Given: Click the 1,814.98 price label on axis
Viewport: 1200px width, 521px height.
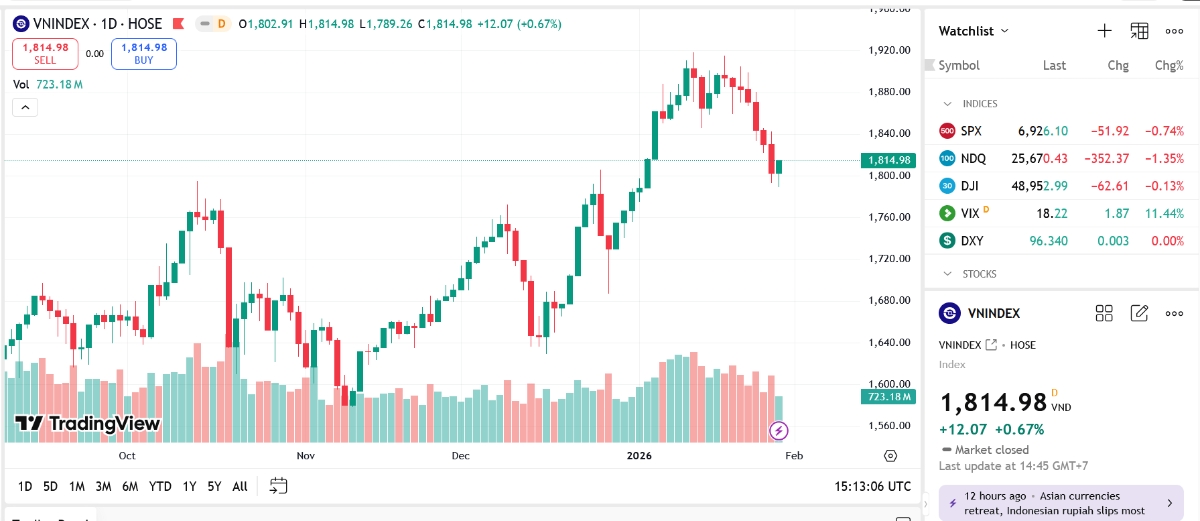Looking at the screenshot, I should pyautogui.click(x=888, y=160).
